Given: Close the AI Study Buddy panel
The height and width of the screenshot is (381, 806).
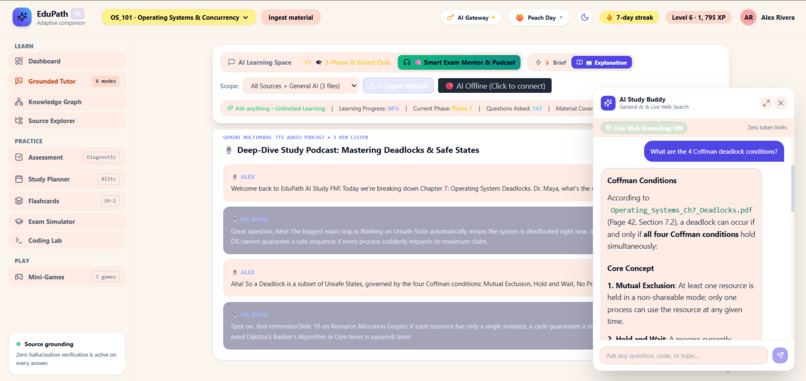Looking at the screenshot, I should tap(780, 103).
